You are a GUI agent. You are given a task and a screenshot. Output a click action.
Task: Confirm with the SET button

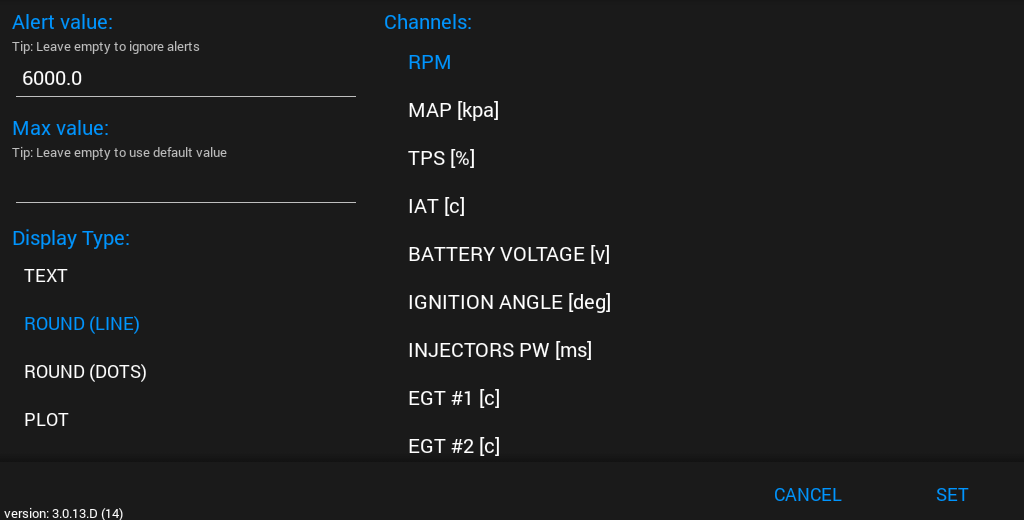(x=952, y=495)
